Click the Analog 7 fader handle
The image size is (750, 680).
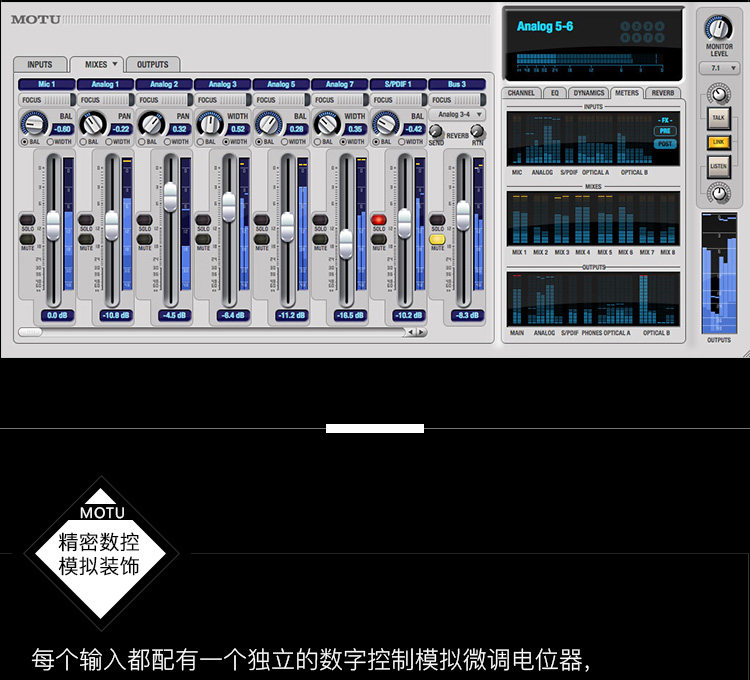click(x=346, y=244)
